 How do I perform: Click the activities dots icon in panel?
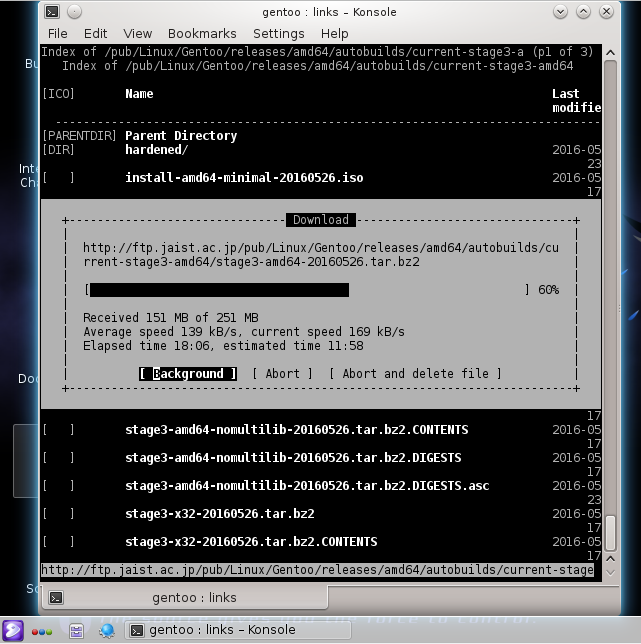pos(42,632)
